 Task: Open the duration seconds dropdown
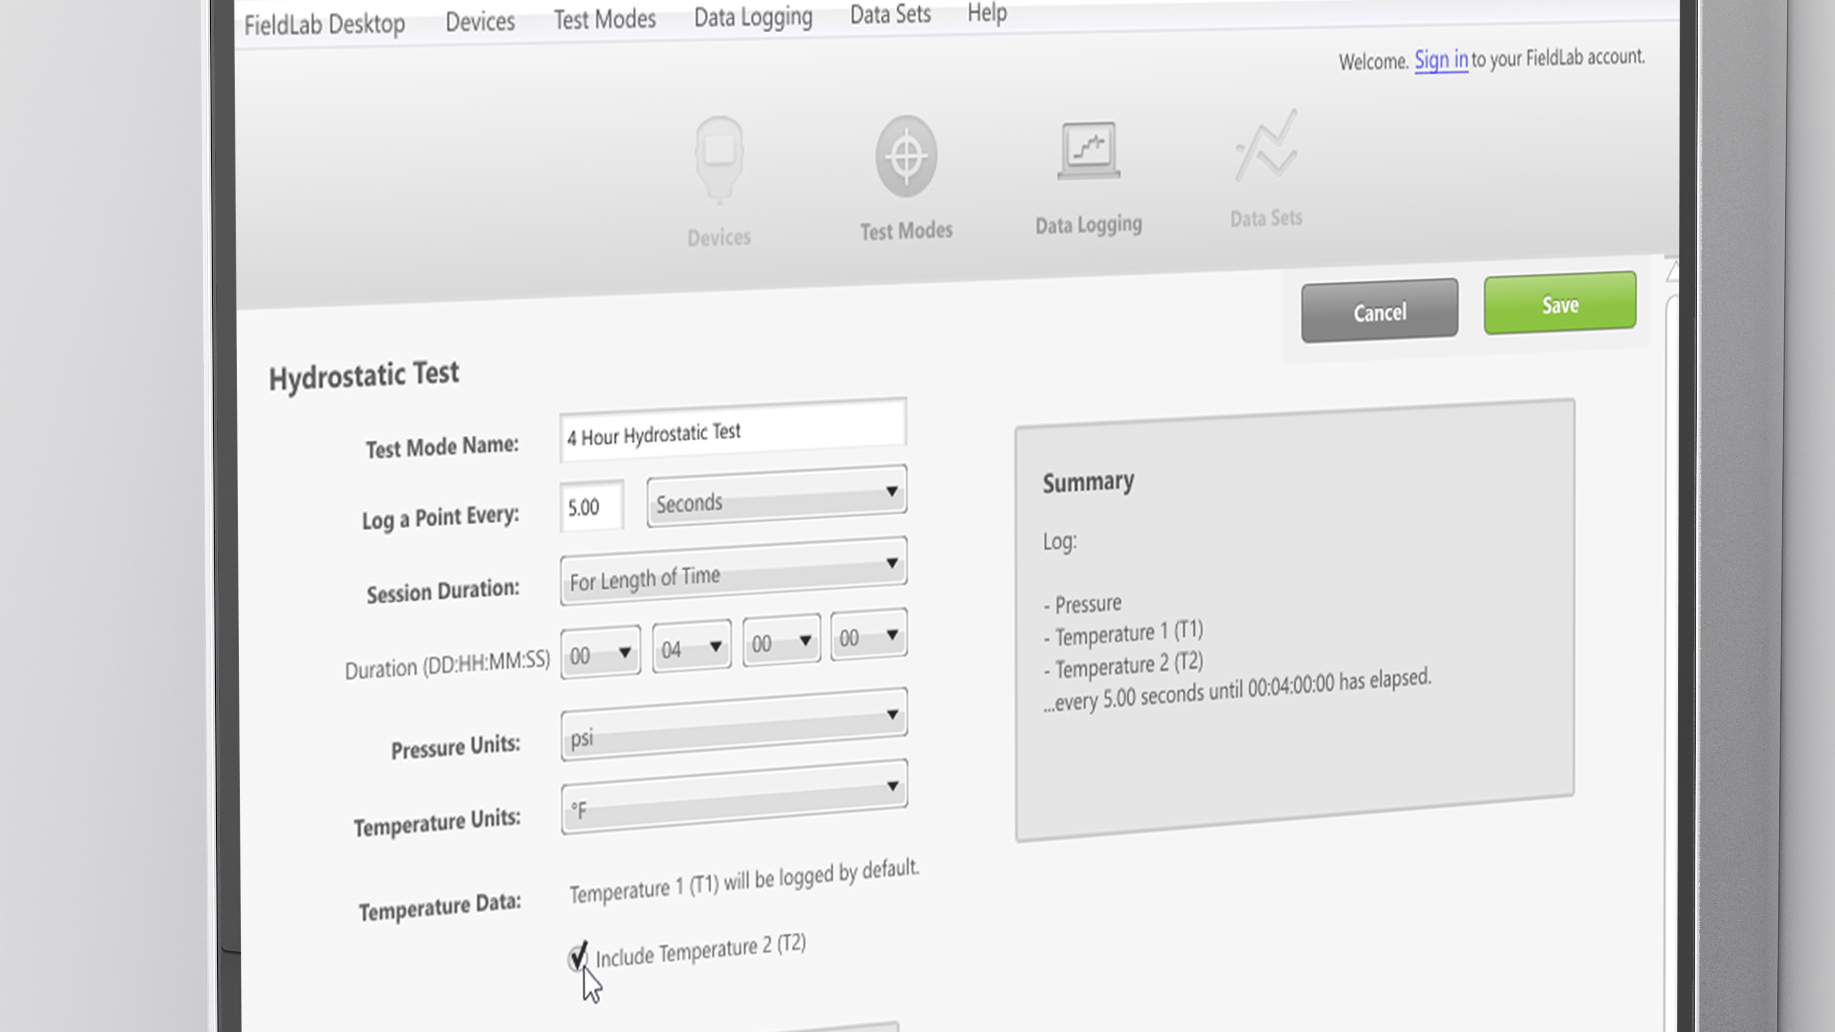pyautogui.click(x=868, y=637)
